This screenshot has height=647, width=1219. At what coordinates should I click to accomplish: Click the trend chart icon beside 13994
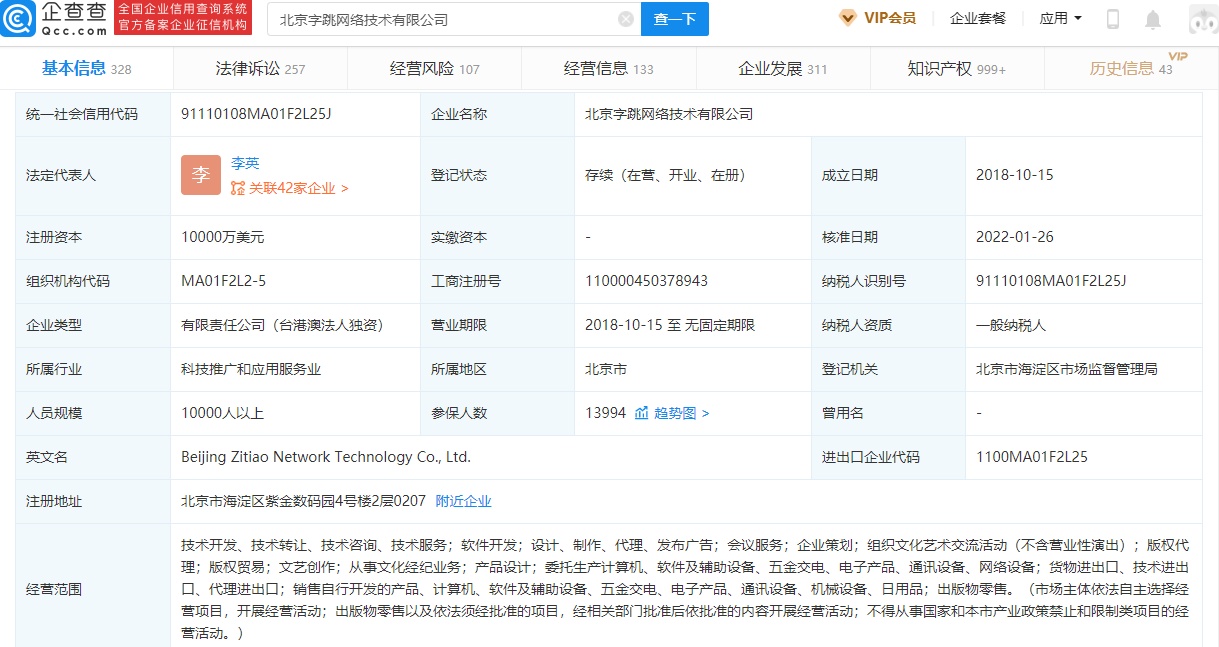pyautogui.click(x=642, y=413)
